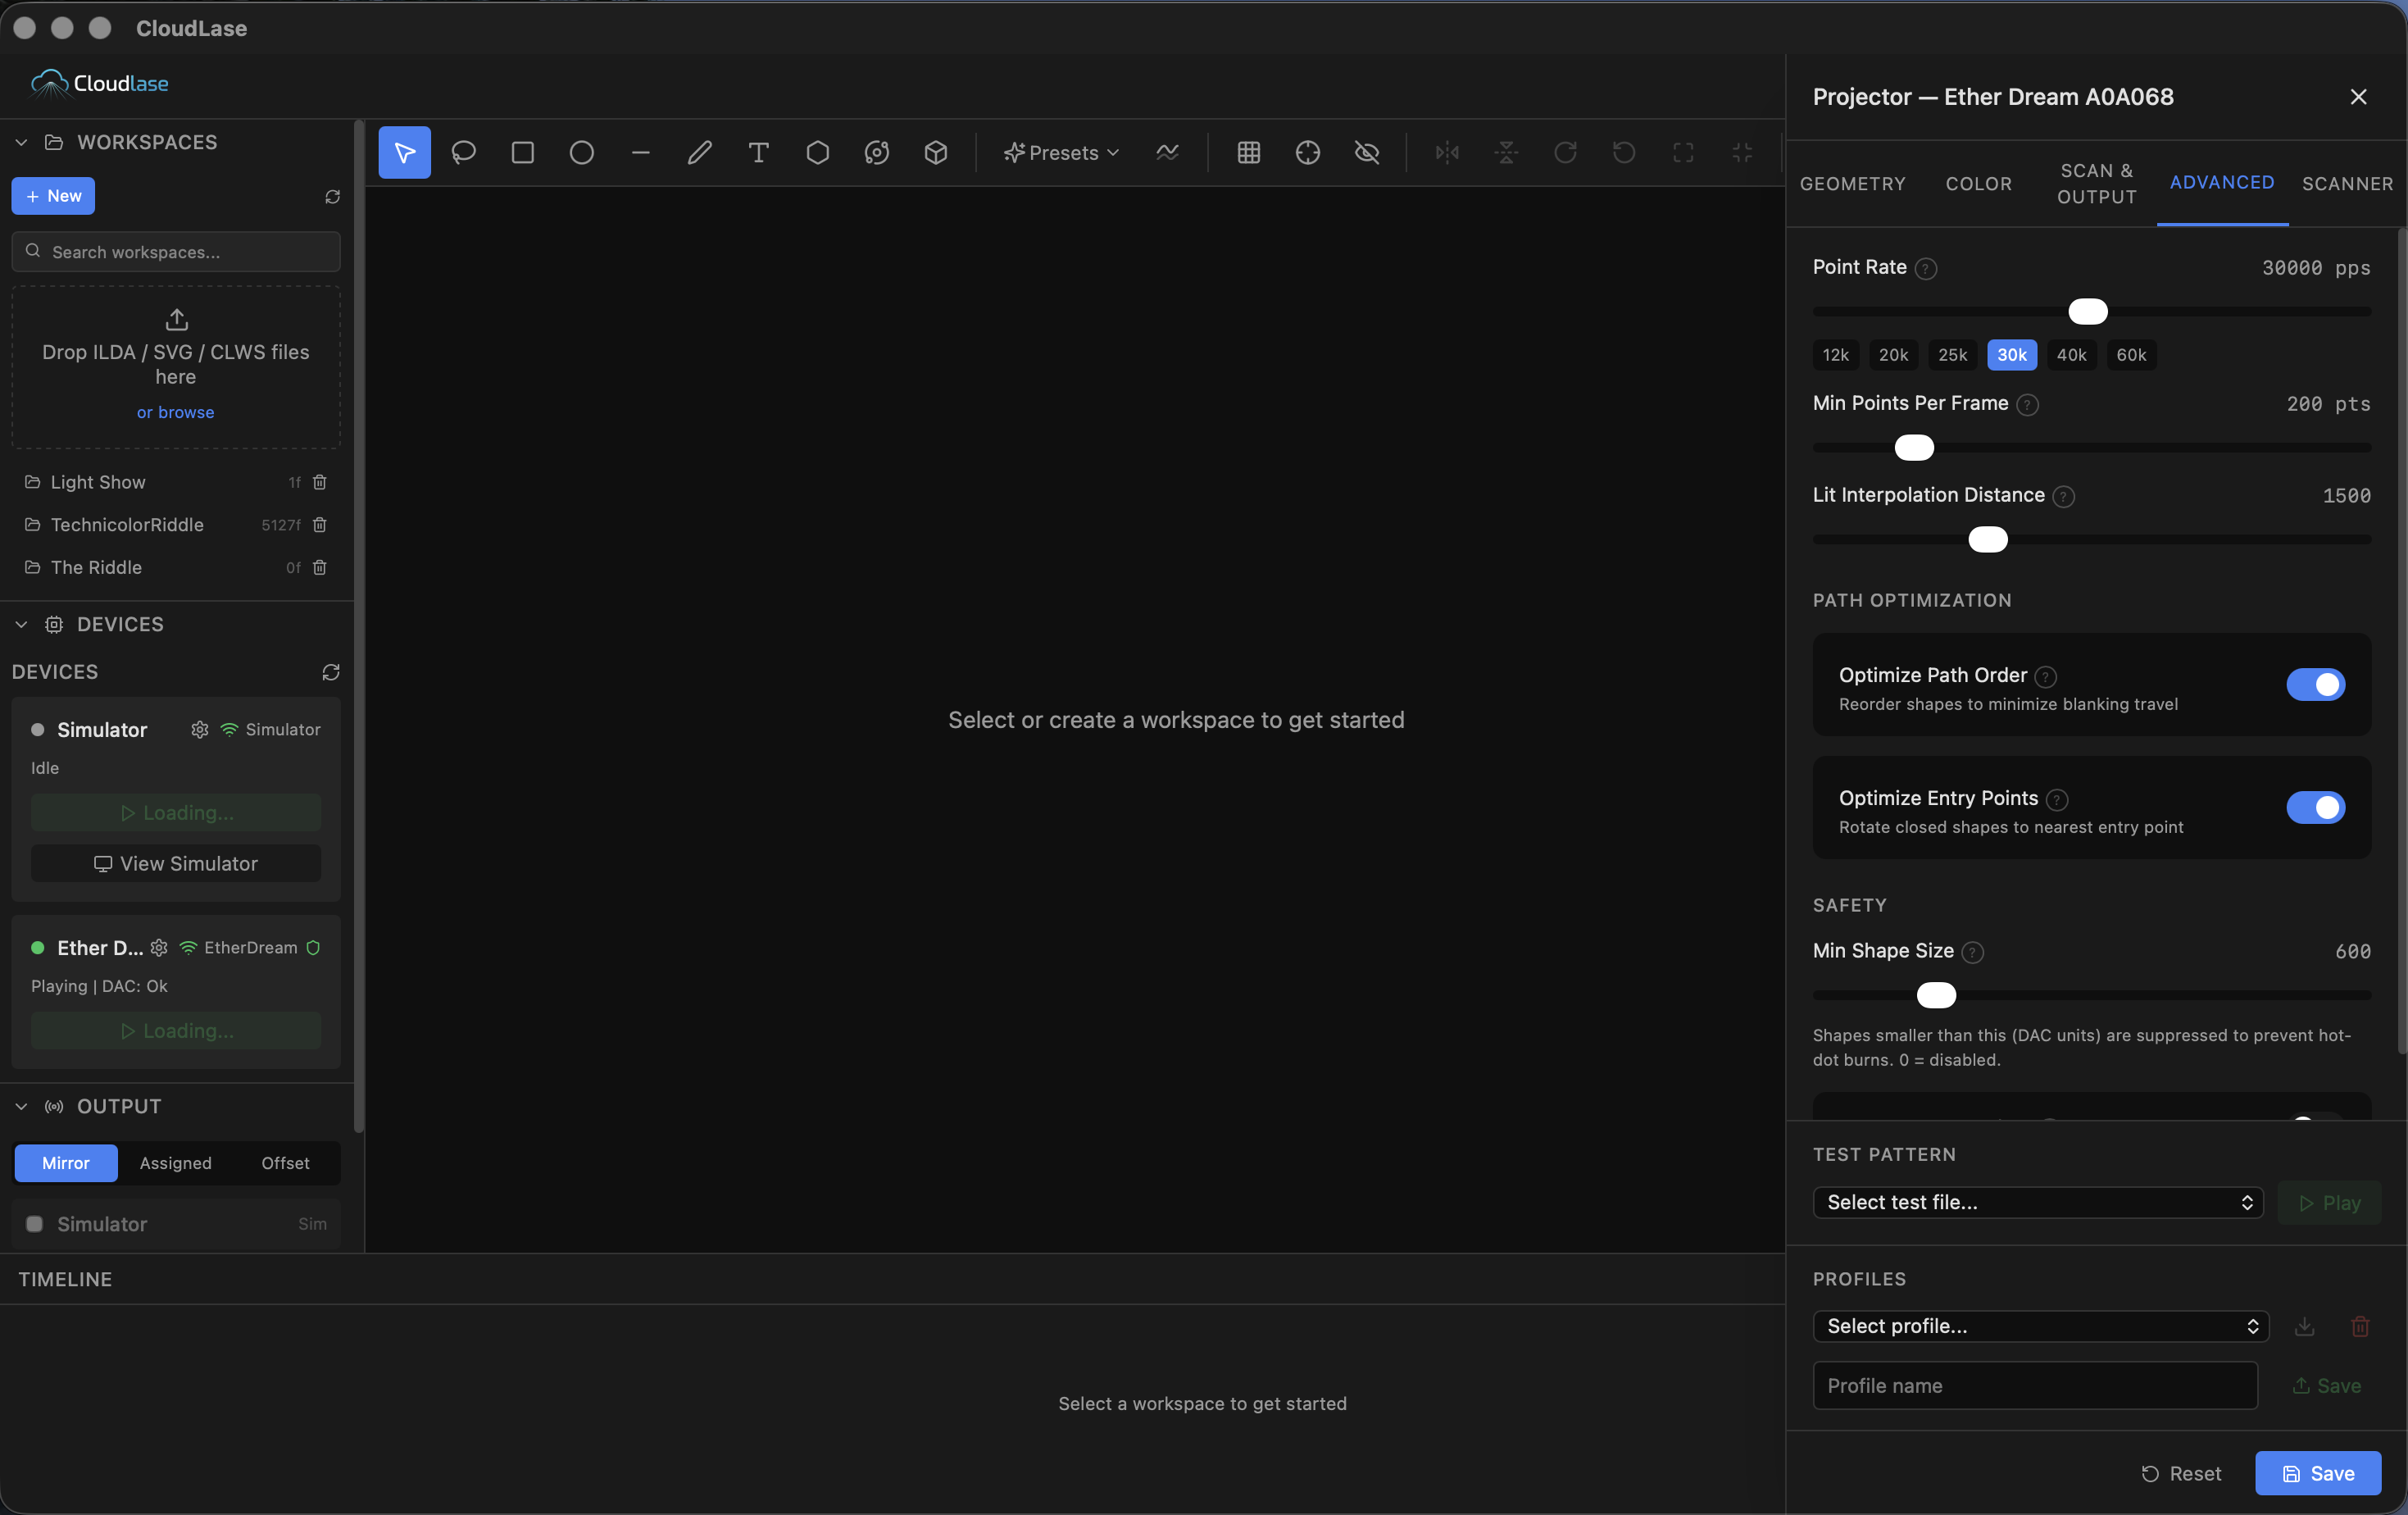This screenshot has height=1515, width=2408.
Task: Open the SCANNER tab
Action: [2346, 183]
